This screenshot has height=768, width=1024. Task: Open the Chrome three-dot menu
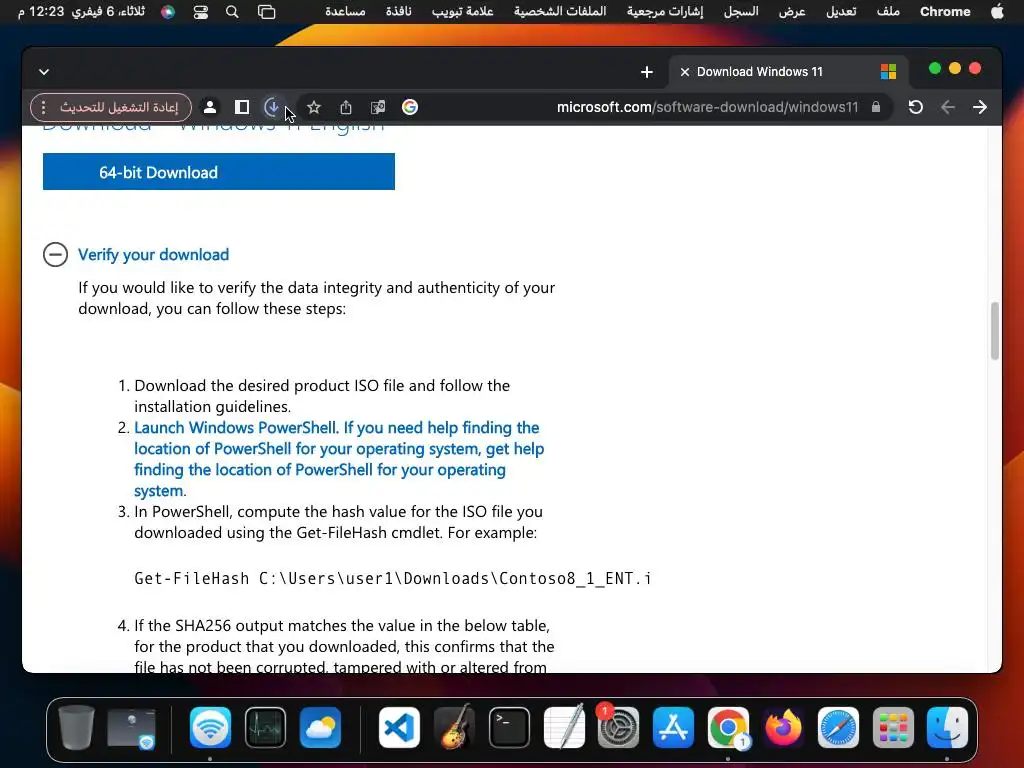[x=44, y=107]
